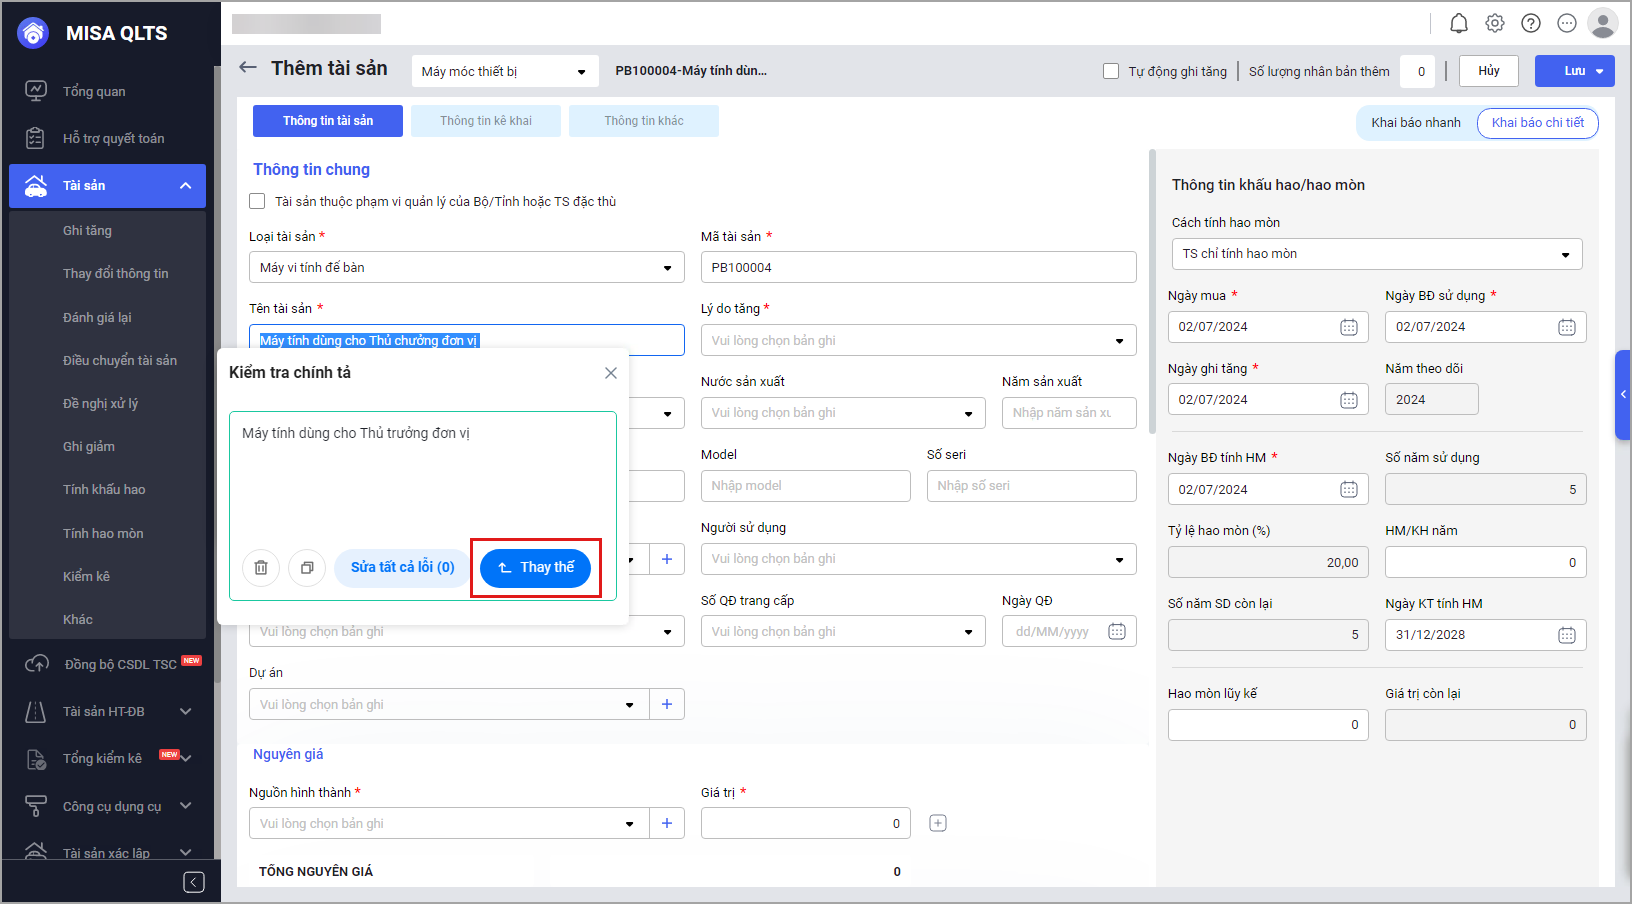
Task: Open the calendar picker for Ngày mua
Action: pos(1348,327)
